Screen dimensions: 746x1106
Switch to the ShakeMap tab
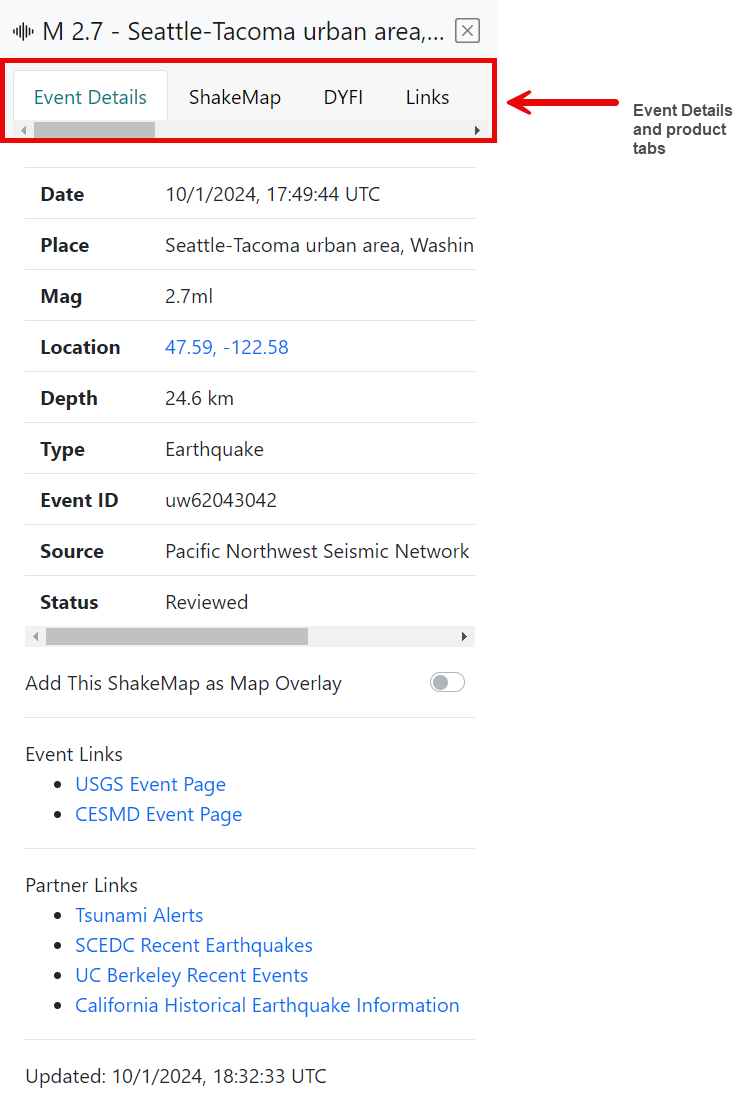[234, 97]
